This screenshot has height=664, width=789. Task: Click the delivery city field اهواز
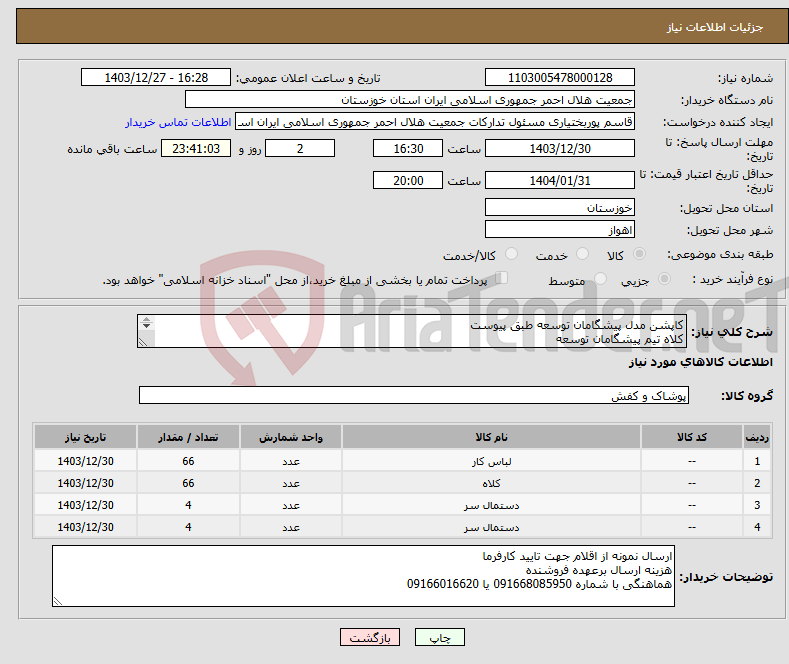[559, 229]
